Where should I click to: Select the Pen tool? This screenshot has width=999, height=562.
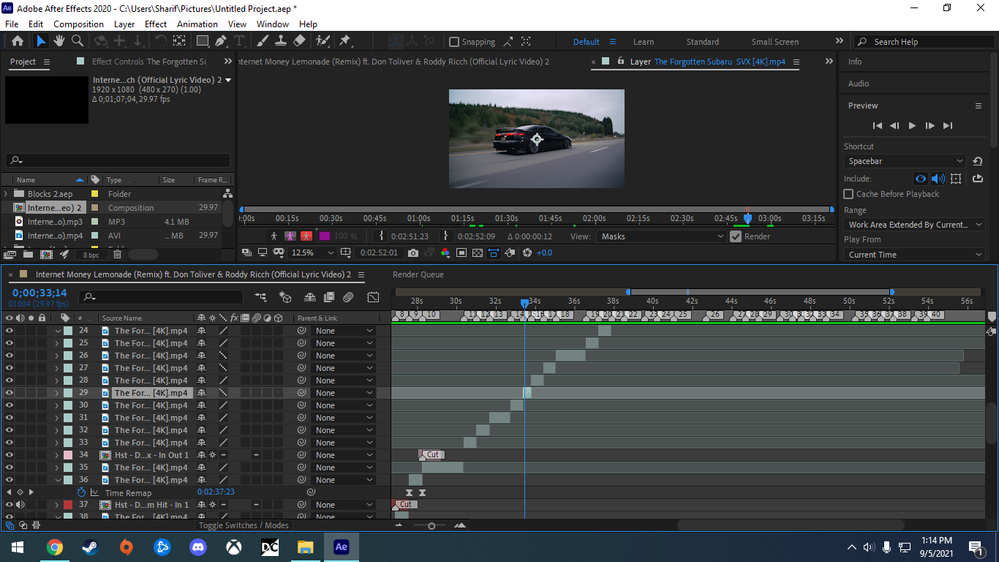(220, 41)
